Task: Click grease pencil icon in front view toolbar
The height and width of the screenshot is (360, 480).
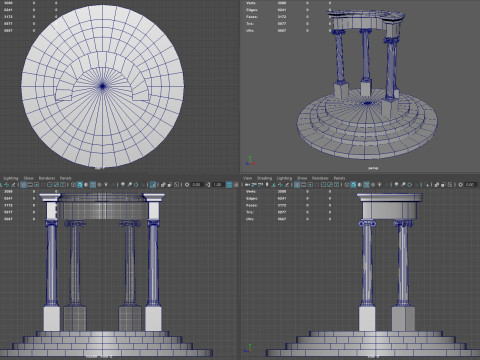Action: [x=13, y=185]
